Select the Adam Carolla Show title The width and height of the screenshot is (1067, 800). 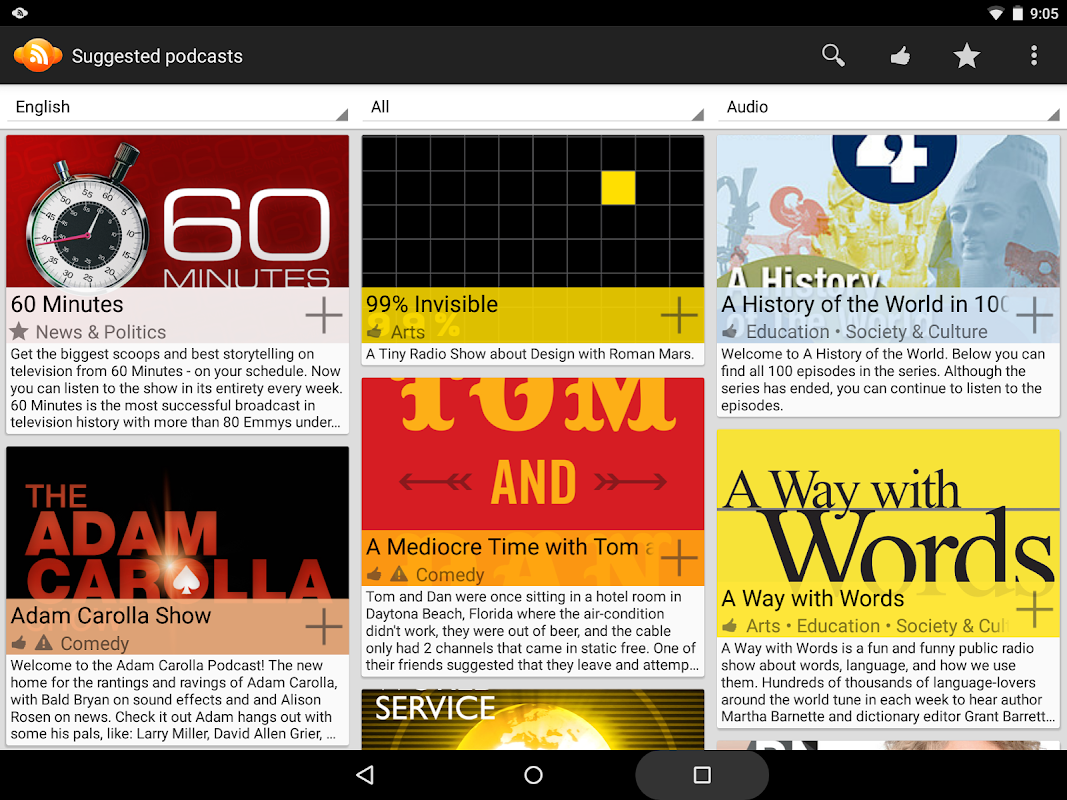pyautogui.click(x=111, y=616)
